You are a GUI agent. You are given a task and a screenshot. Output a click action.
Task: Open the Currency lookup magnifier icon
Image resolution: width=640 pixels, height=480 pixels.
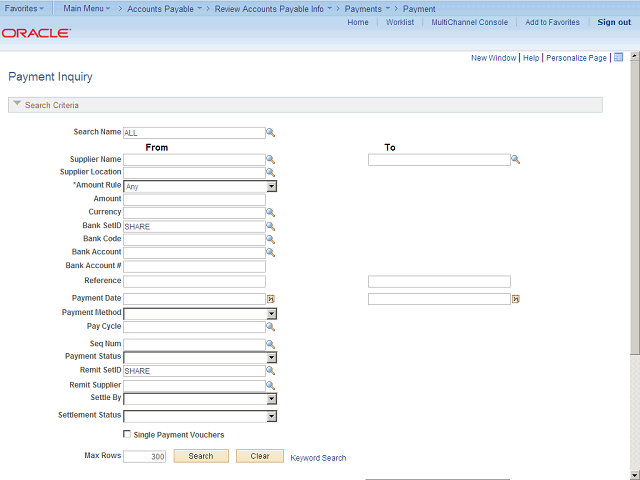270,213
